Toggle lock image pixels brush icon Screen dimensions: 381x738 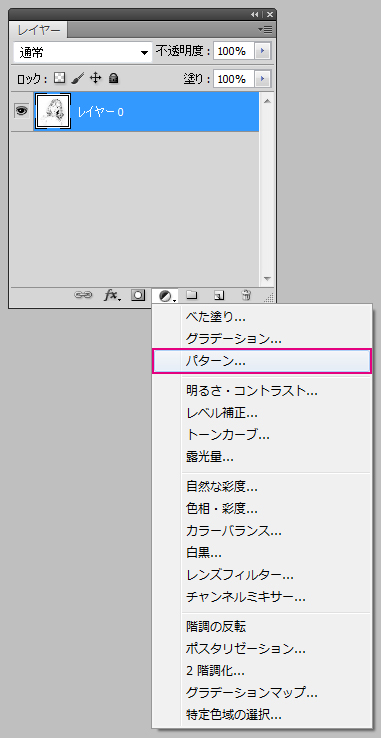point(78,78)
